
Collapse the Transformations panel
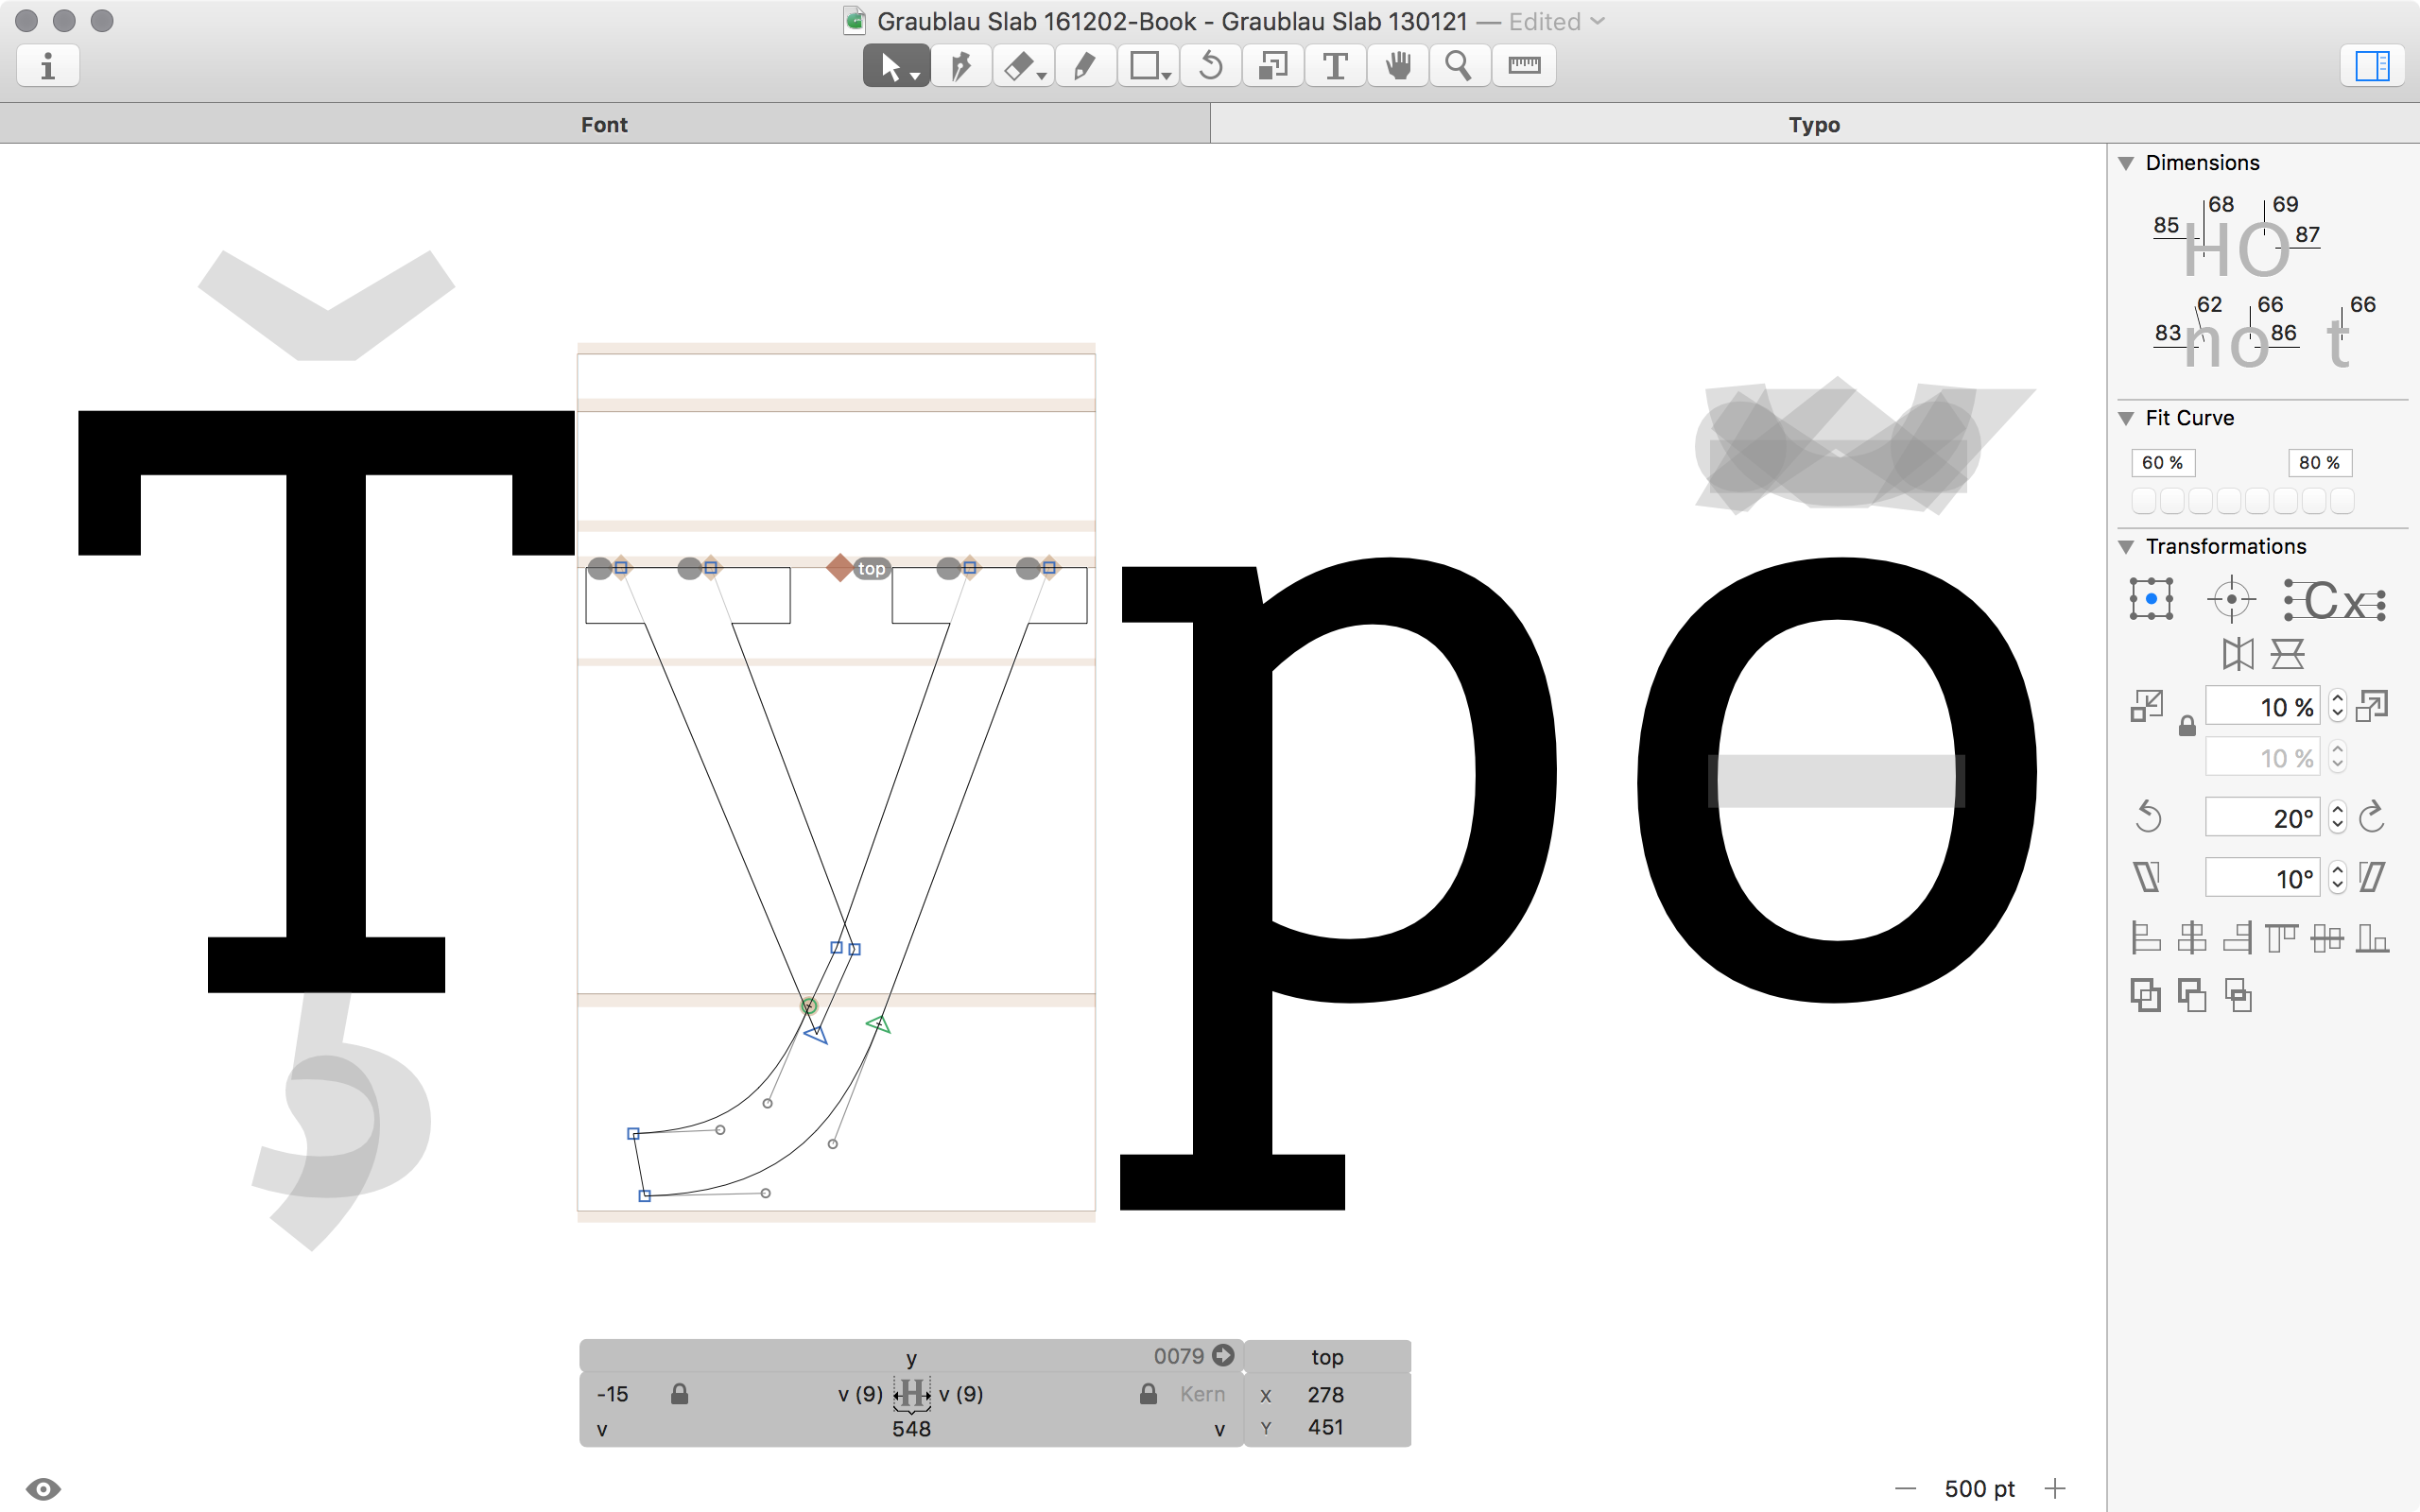point(2126,546)
